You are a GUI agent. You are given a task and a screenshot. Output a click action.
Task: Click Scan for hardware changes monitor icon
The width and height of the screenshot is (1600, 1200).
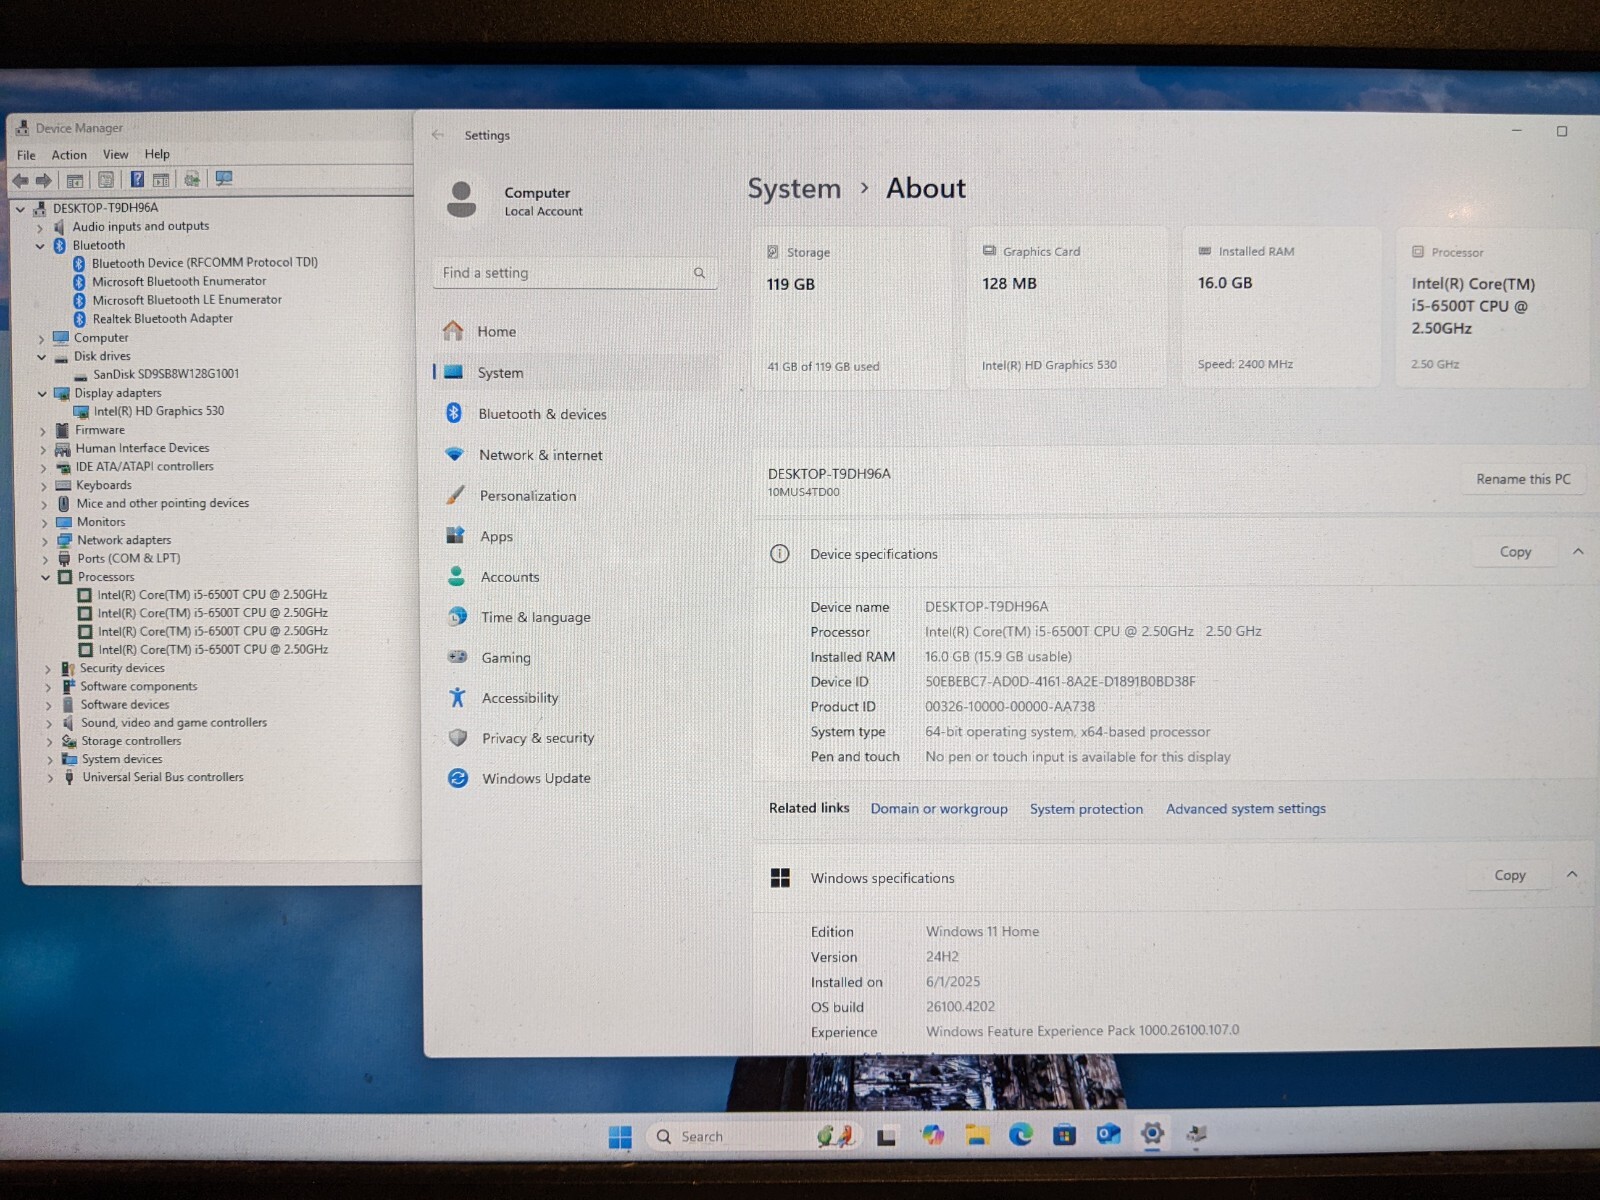224,178
